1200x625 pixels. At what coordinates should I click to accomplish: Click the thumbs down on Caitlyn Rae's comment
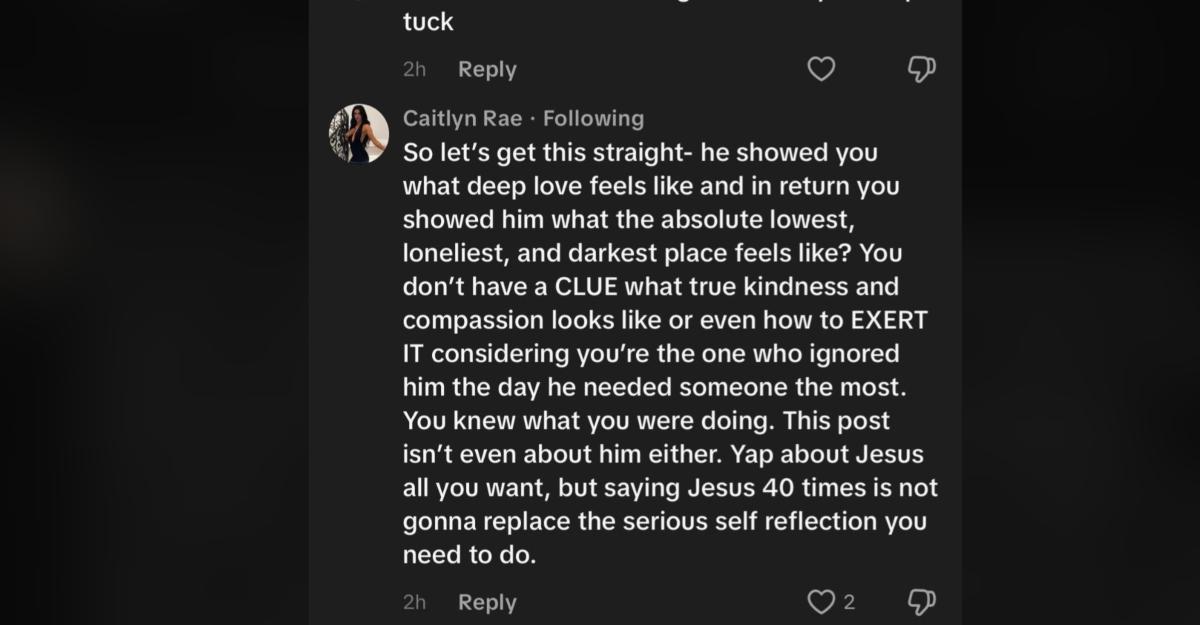pyautogui.click(x=921, y=601)
